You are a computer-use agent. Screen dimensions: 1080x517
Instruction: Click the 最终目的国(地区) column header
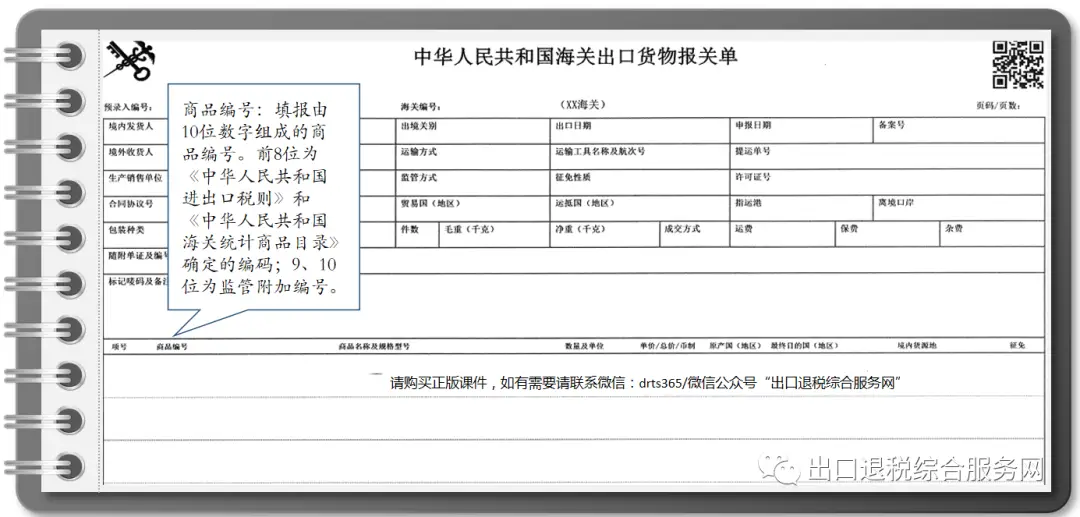(x=804, y=346)
